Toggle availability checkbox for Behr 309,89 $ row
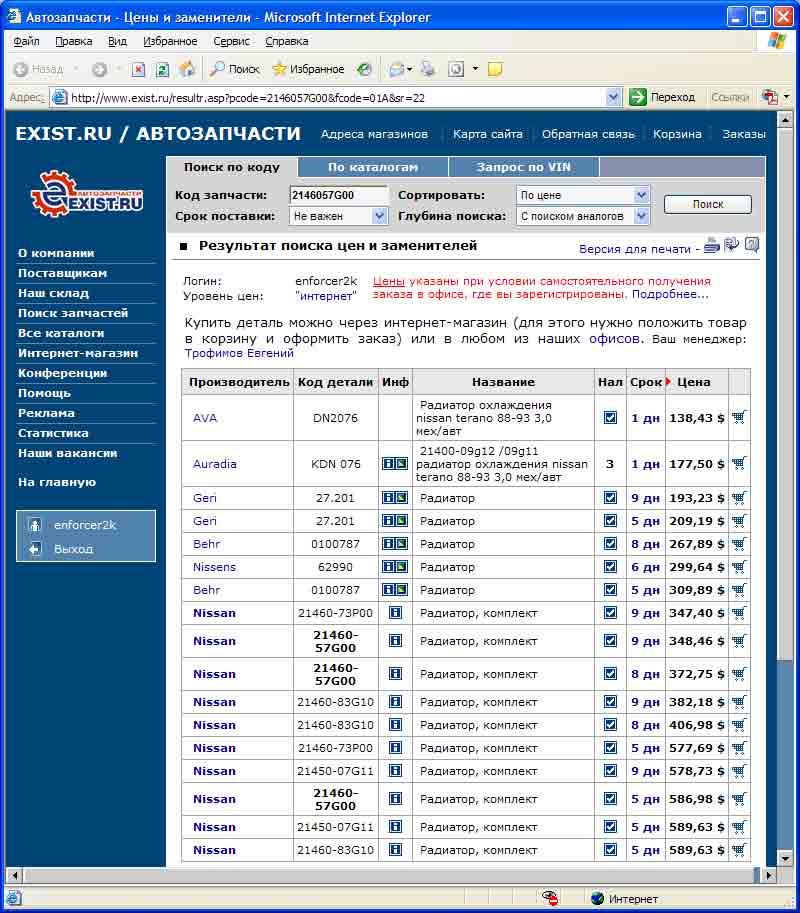 [610, 590]
